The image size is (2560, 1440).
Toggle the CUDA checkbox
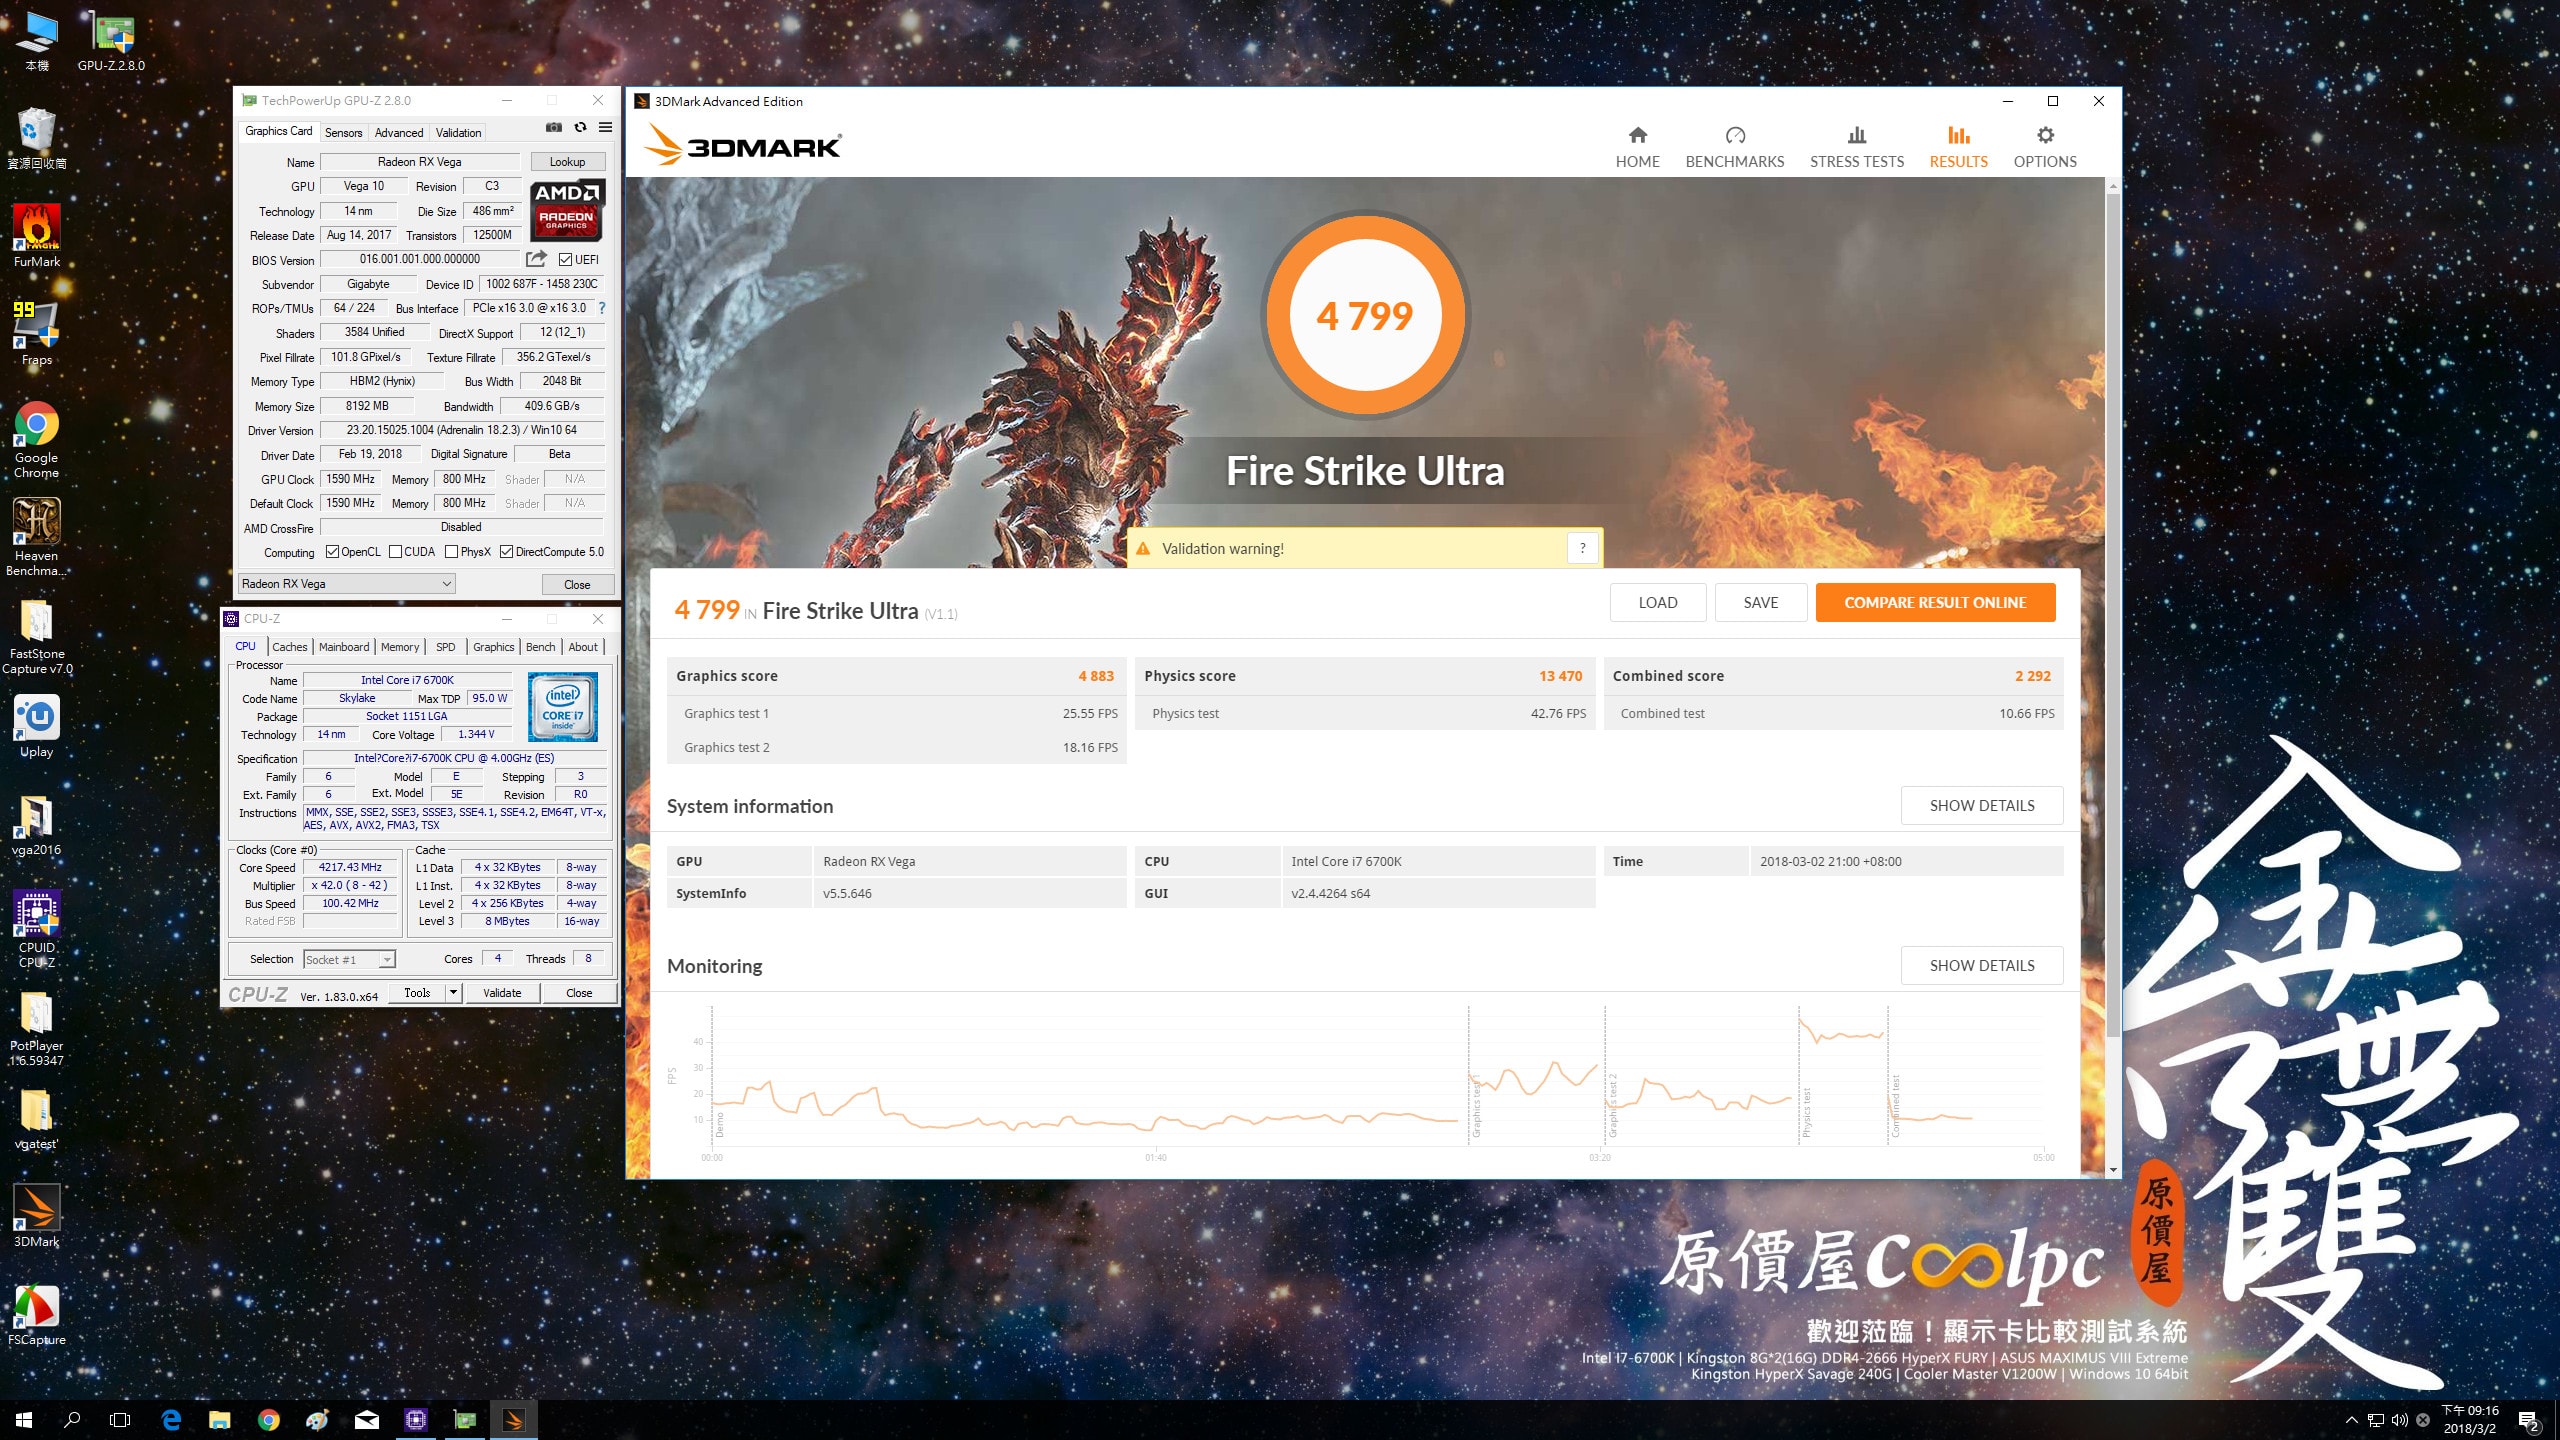pos(395,552)
